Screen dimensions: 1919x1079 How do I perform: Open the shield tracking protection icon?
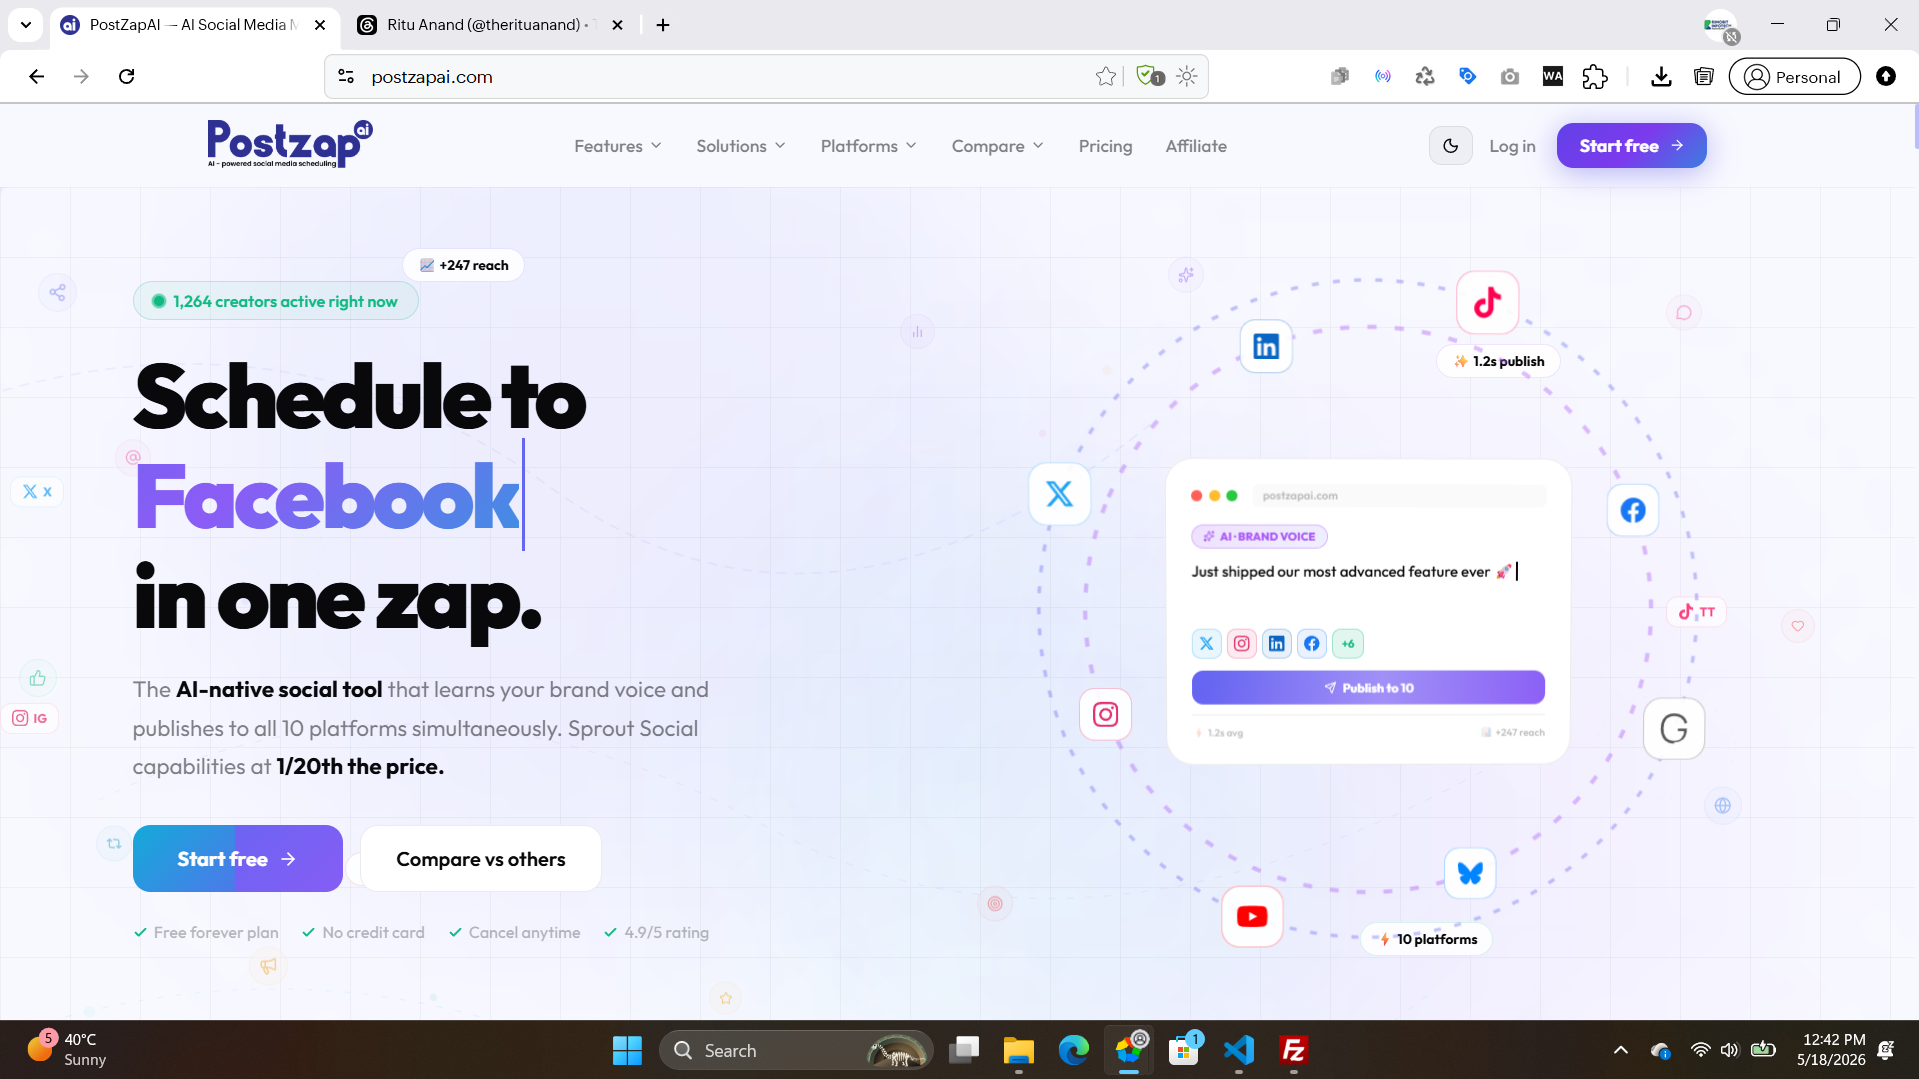point(1150,77)
